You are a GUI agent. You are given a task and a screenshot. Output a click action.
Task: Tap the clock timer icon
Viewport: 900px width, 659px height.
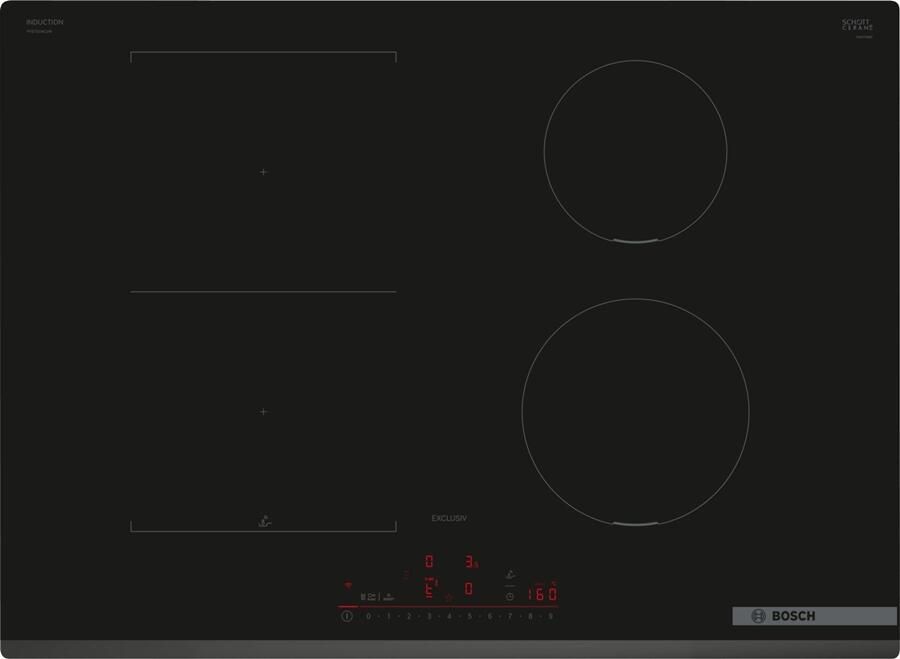pos(510,596)
